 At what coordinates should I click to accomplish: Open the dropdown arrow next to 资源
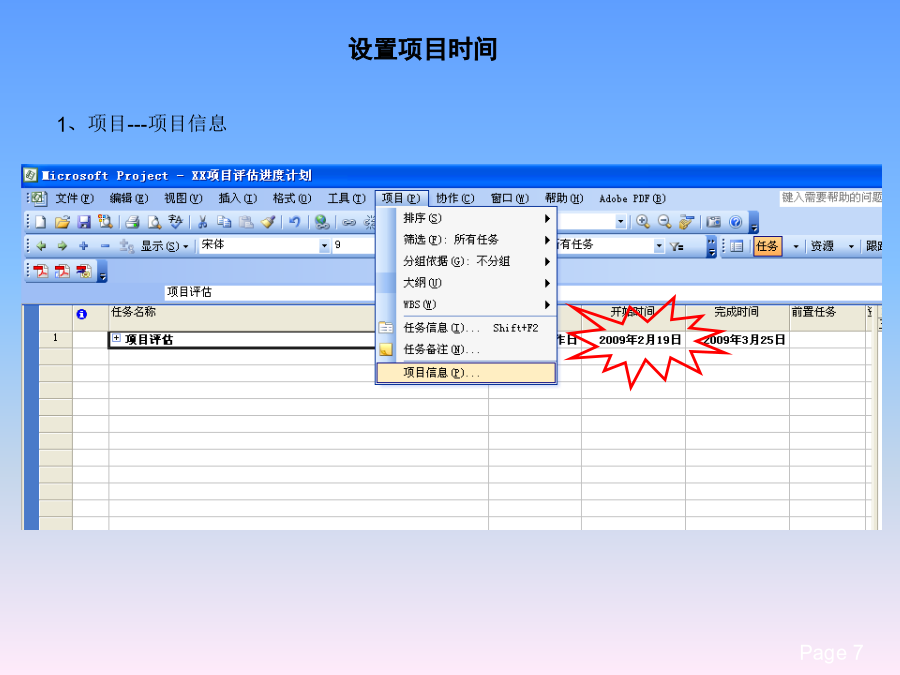coord(851,247)
